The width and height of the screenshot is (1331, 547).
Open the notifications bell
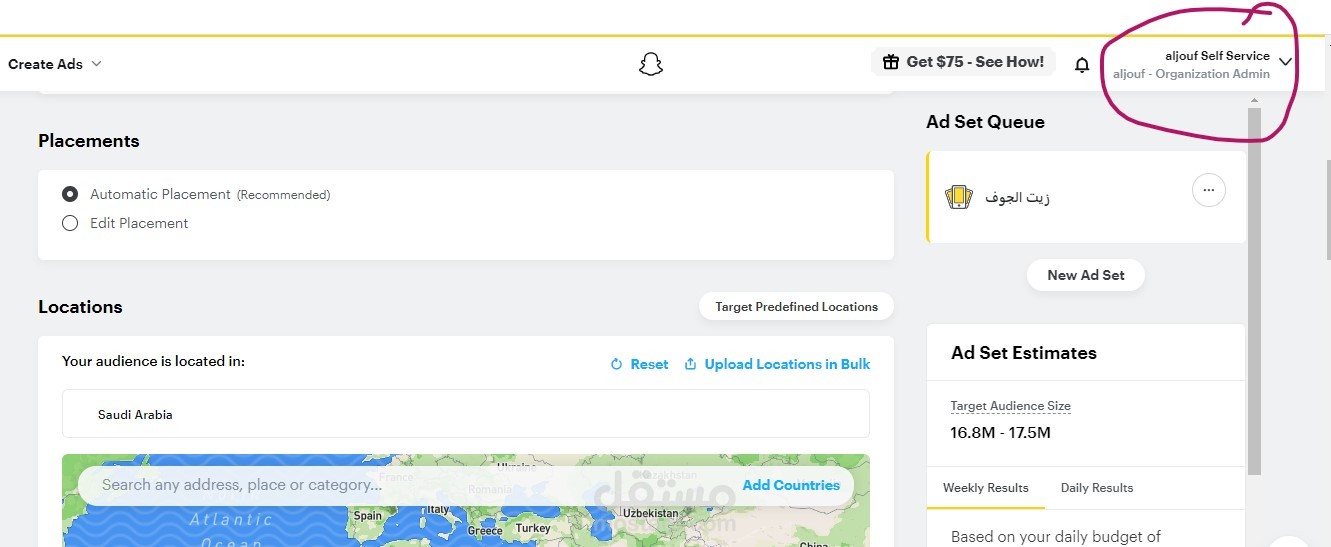click(x=1082, y=65)
